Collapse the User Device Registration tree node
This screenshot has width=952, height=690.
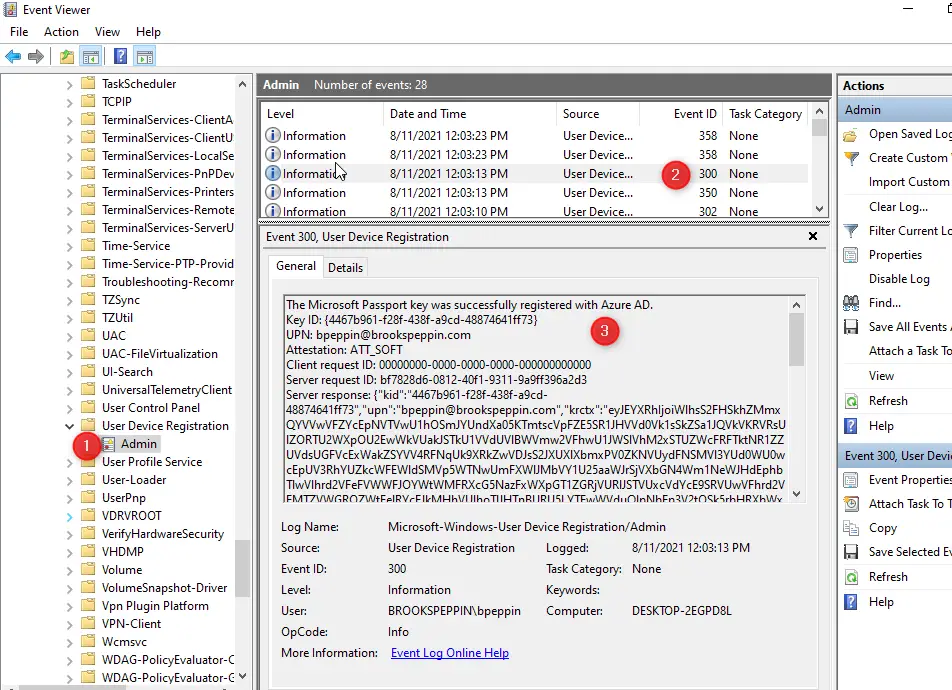[x=69, y=426]
